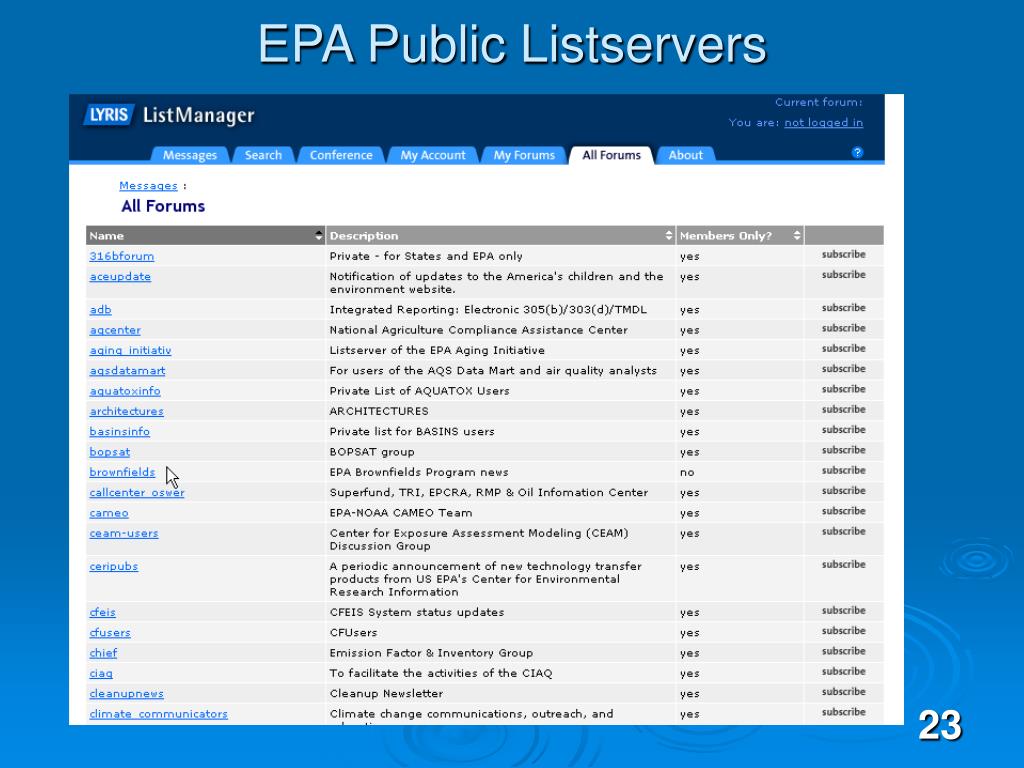Open the cfusers forum
This screenshot has height=768, width=1024.
coord(110,633)
